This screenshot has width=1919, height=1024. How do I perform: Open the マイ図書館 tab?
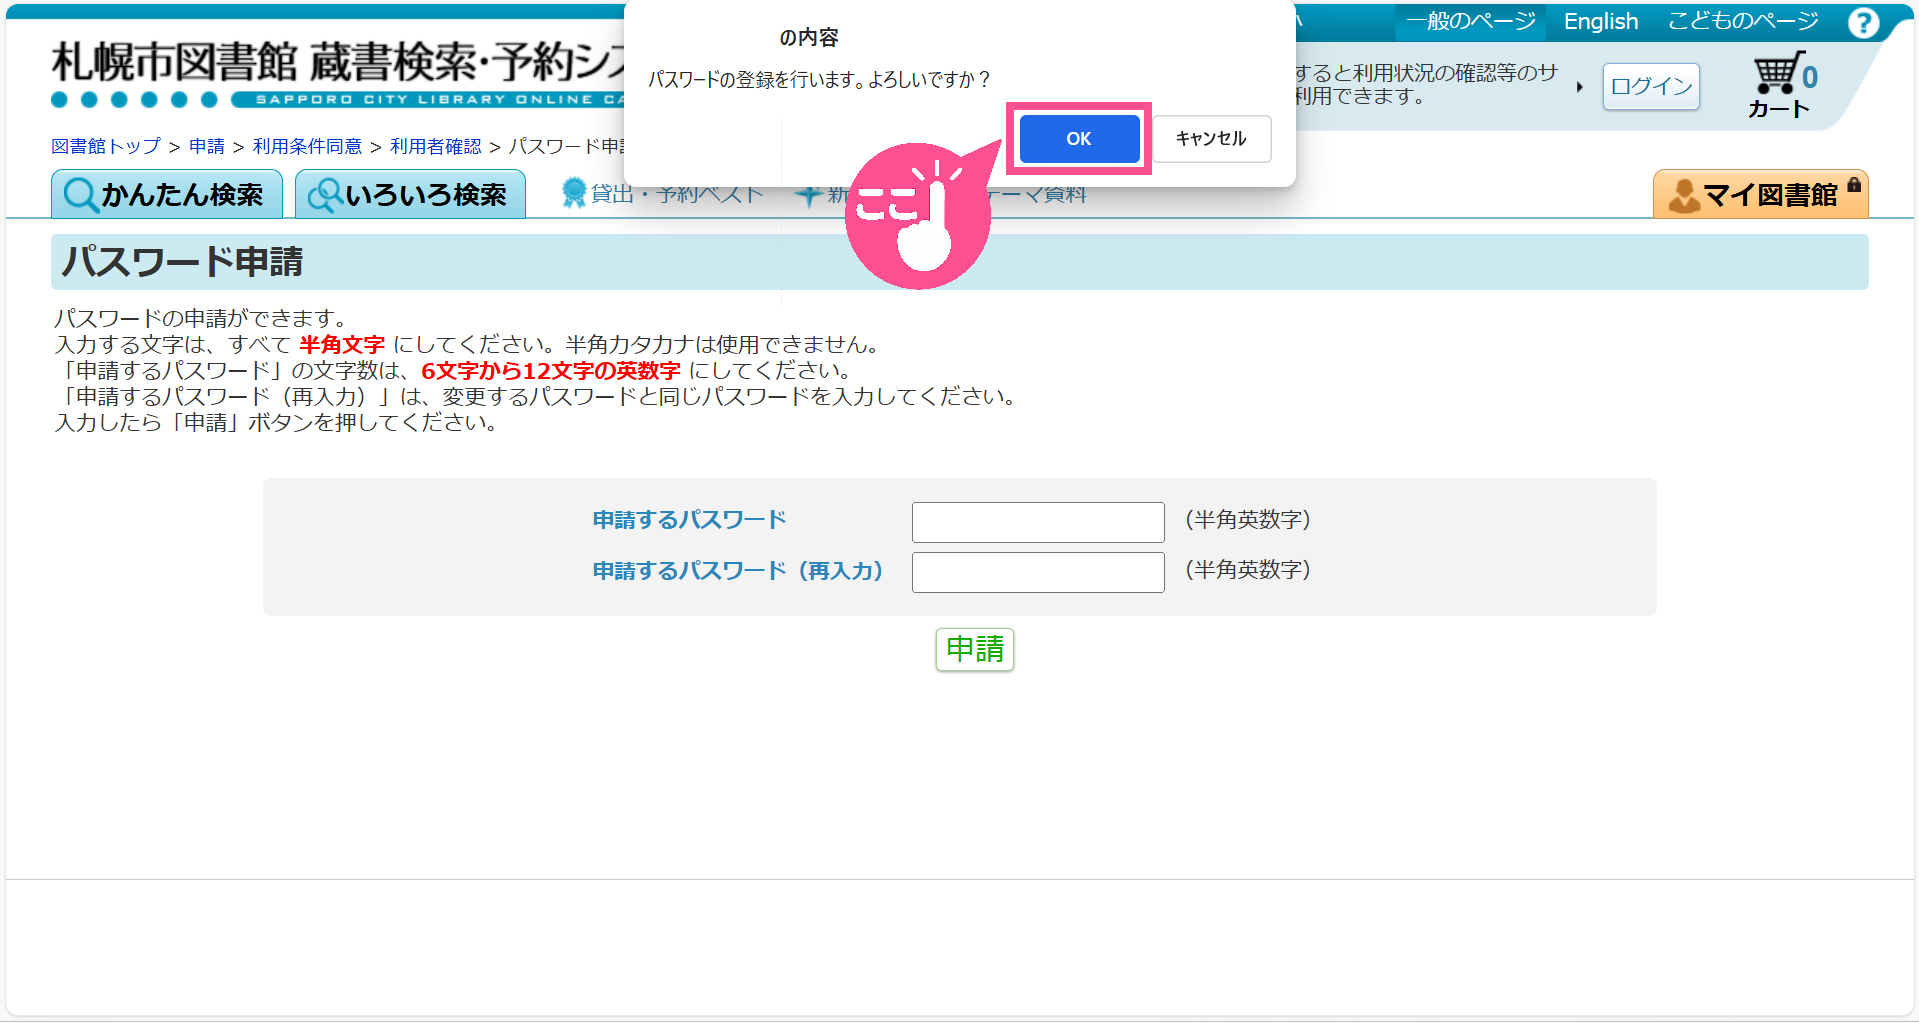tap(1760, 194)
